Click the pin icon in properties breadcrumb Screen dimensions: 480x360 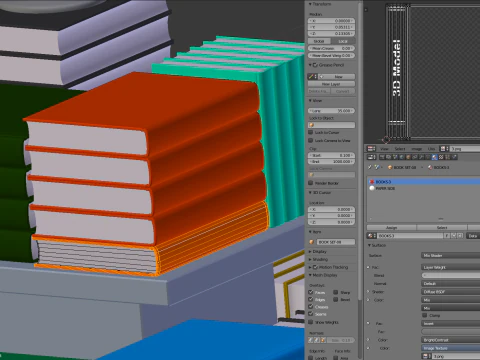369,167
